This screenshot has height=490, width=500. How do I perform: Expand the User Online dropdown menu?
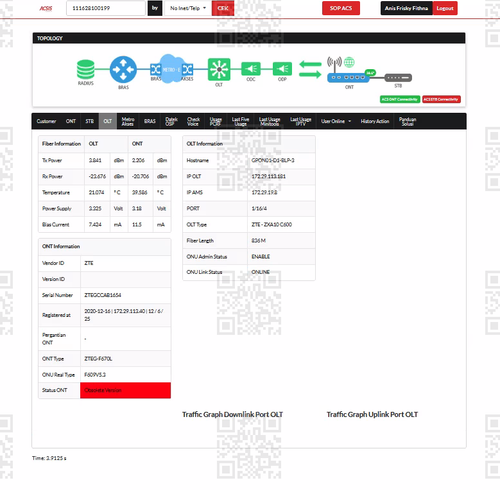click(x=336, y=121)
